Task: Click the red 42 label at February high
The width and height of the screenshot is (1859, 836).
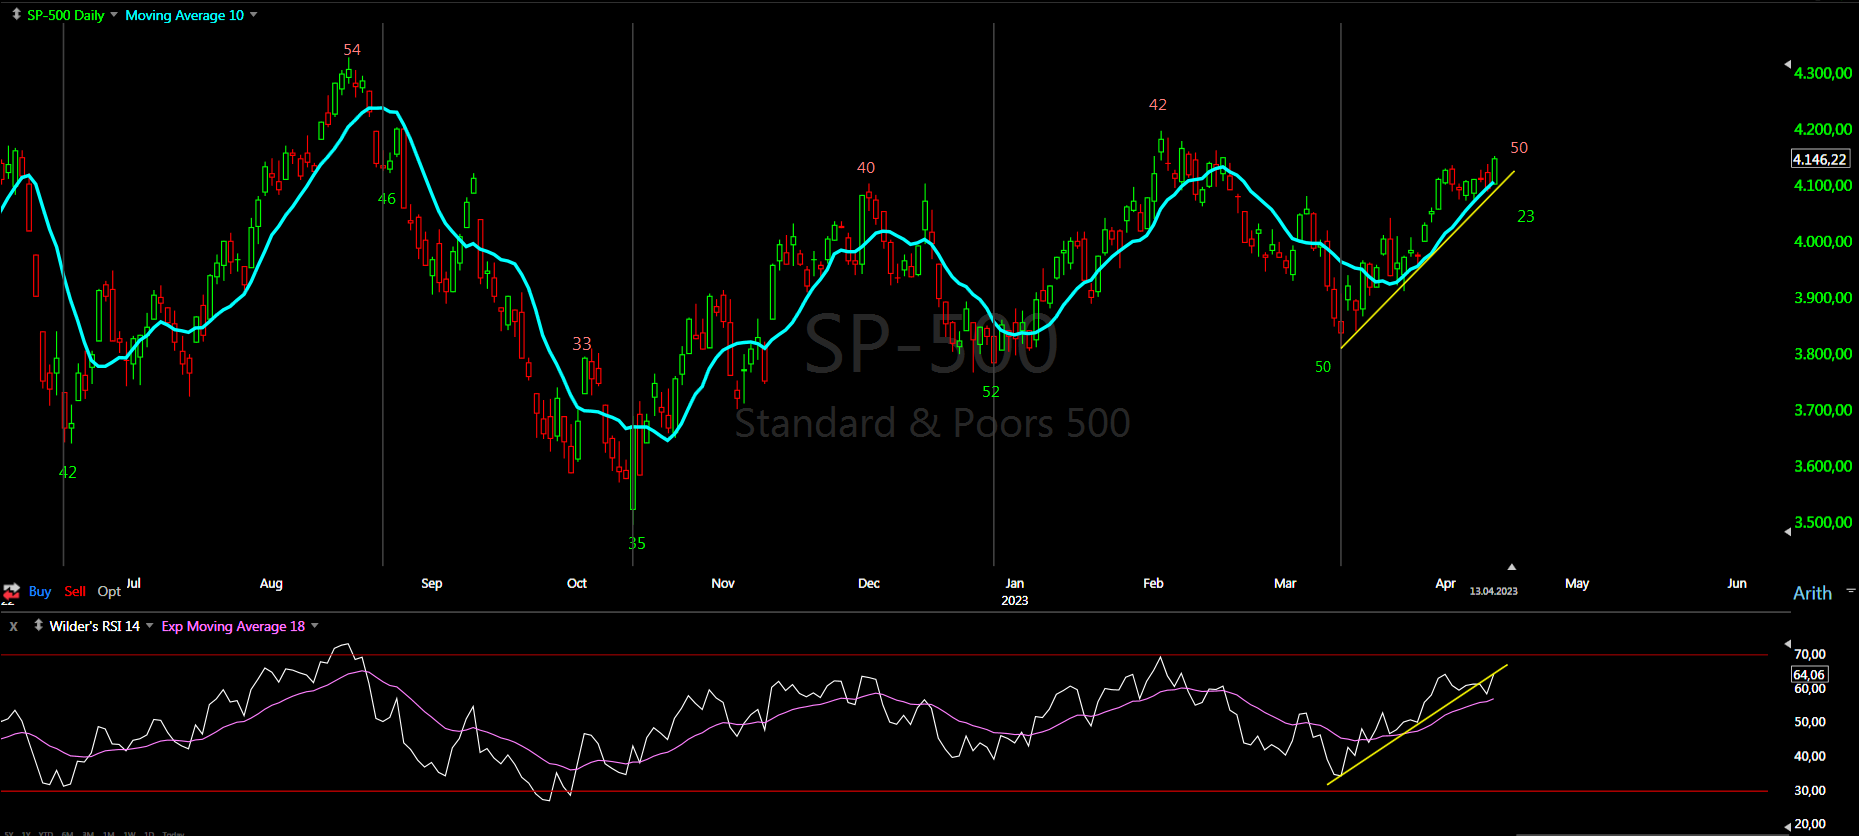Action: coord(1158,104)
